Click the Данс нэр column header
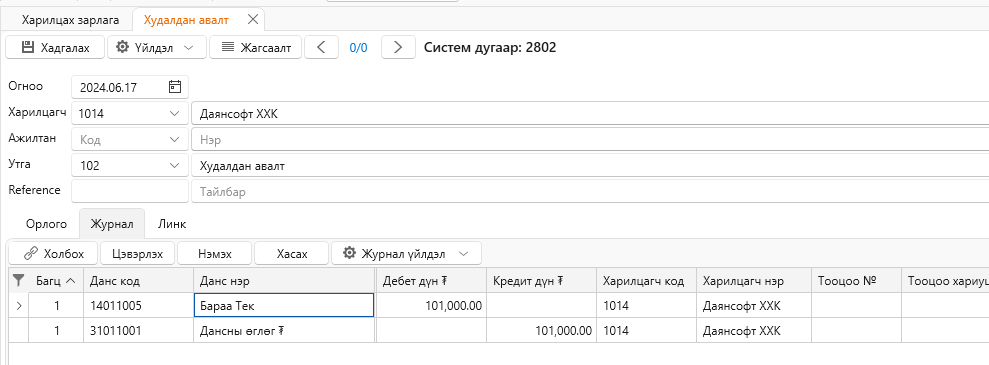The image size is (989, 365). [284, 280]
